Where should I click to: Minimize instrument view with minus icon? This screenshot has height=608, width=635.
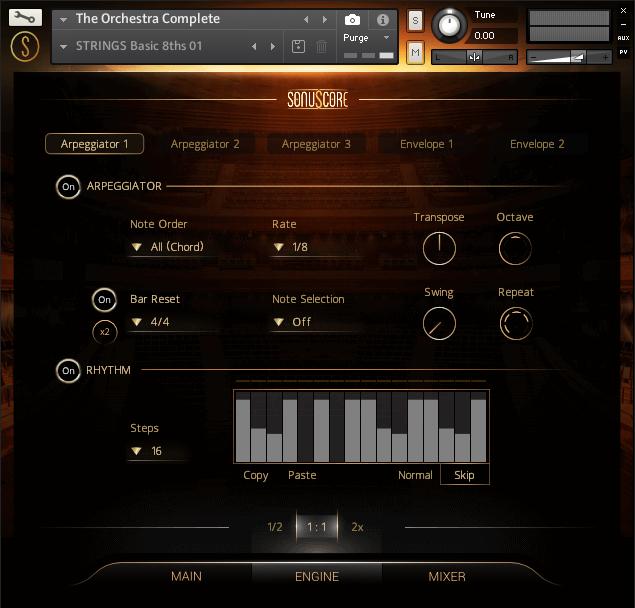624,24
